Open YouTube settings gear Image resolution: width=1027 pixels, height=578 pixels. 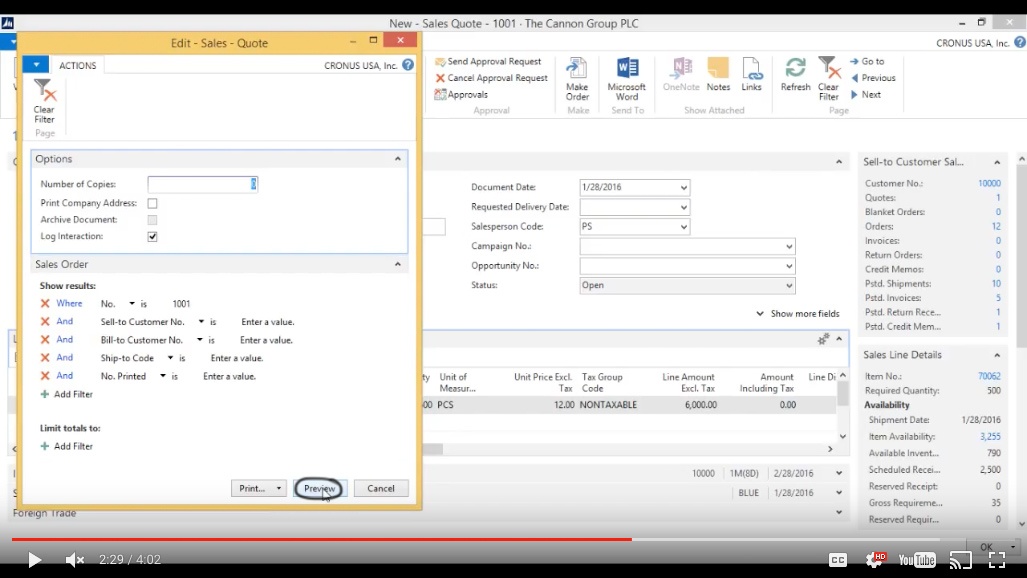875,560
